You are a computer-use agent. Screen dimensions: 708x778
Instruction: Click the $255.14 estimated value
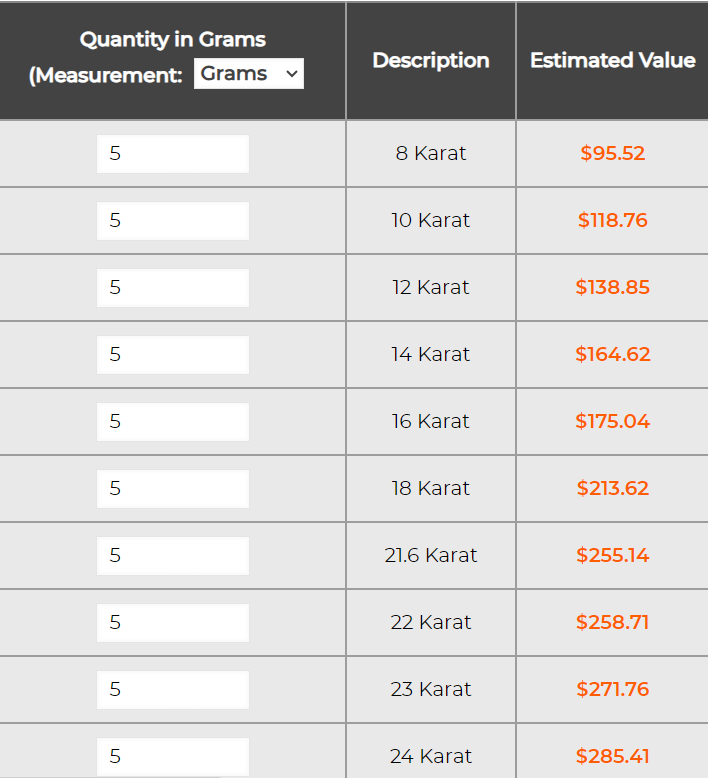click(613, 555)
